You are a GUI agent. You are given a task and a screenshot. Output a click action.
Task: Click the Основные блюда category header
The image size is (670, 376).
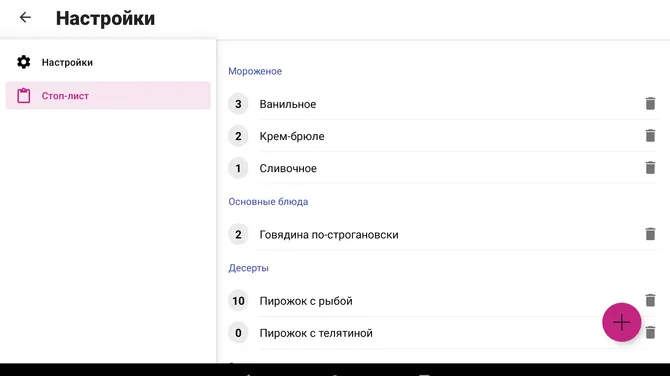pyautogui.click(x=268, y=202)
